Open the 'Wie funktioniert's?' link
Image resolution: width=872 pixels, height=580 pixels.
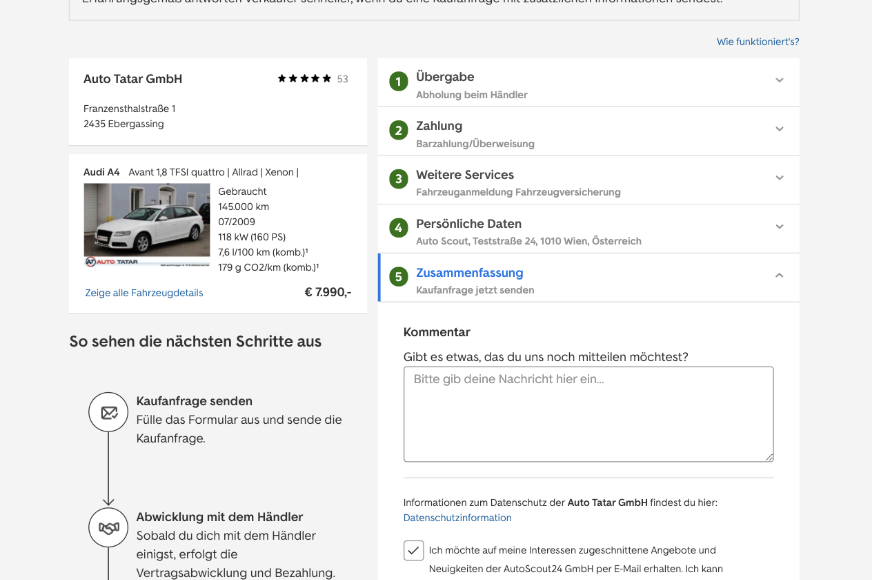coord(757,42)
